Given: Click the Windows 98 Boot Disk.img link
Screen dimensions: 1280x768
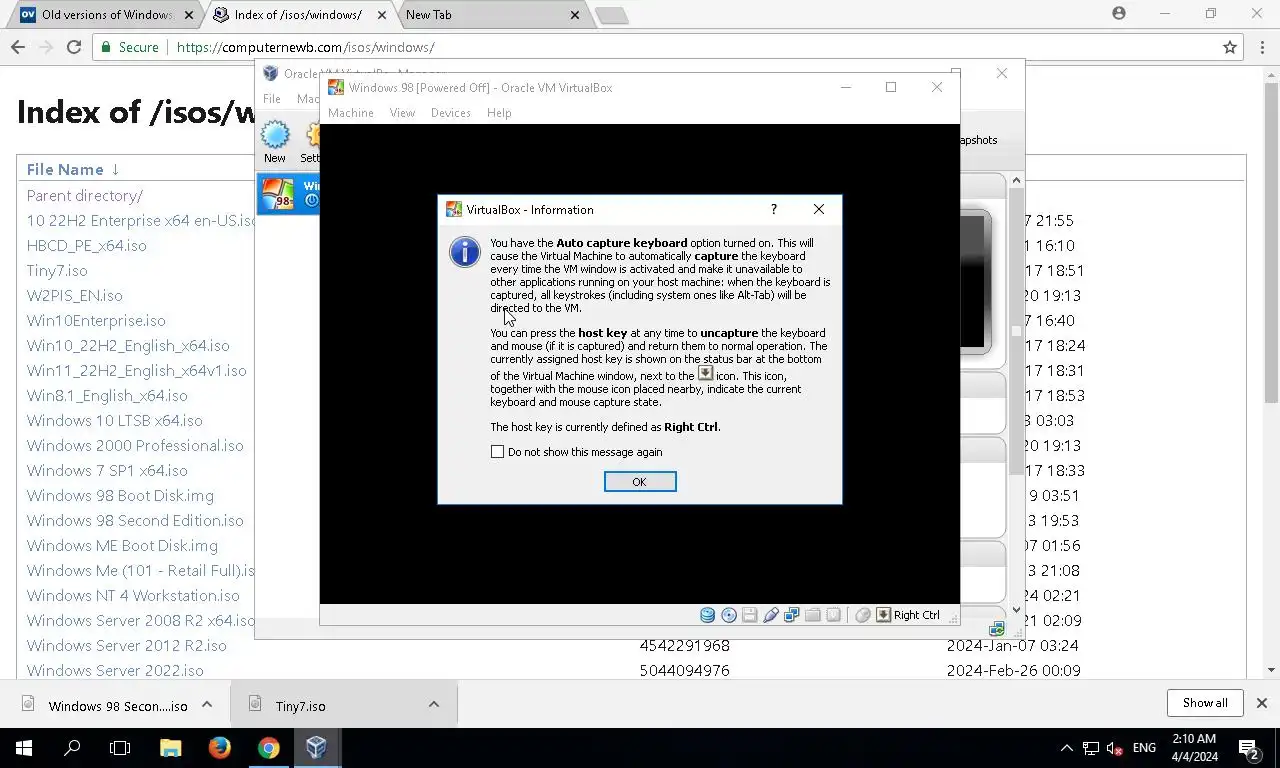Looking at the screenshot, I should 120,495.
